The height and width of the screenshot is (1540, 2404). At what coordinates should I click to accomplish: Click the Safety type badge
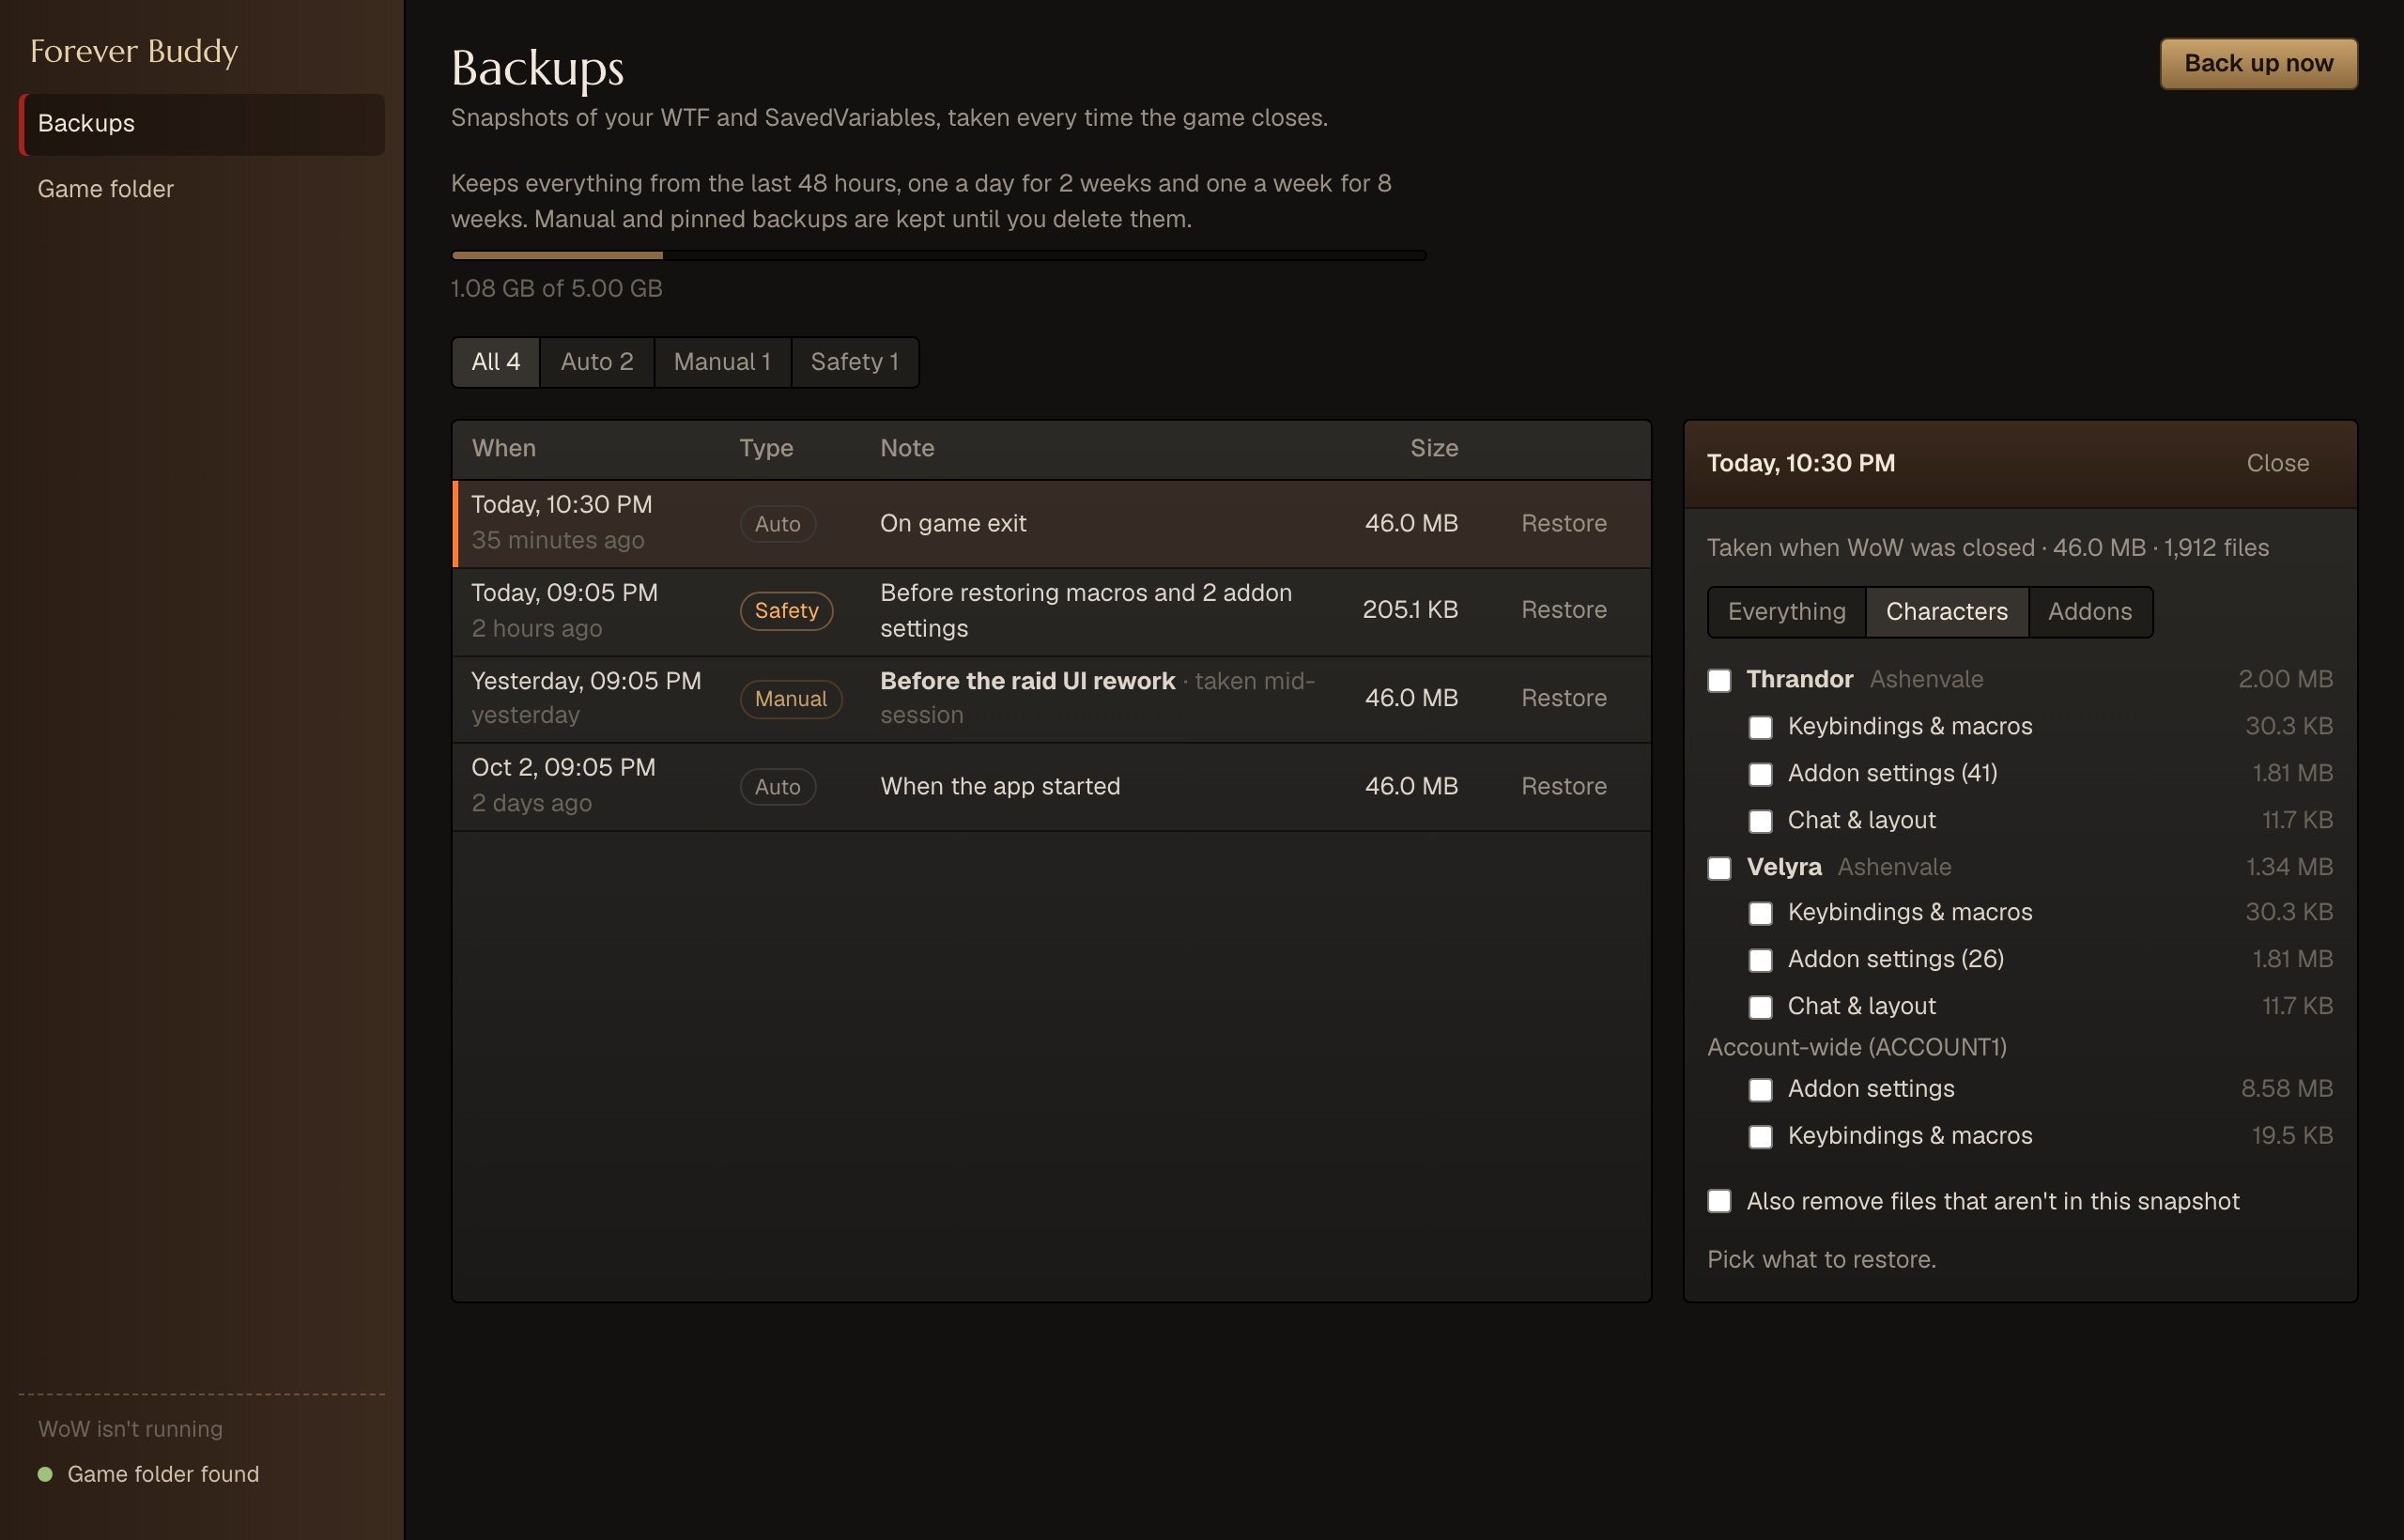coord(786,611)
